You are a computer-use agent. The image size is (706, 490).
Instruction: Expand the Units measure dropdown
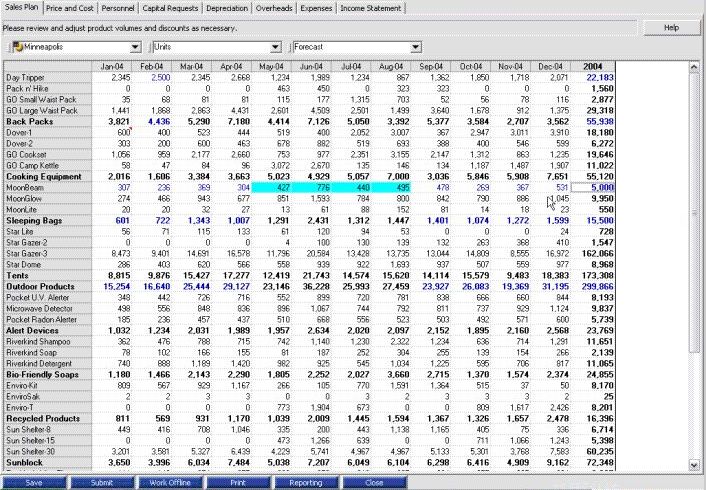276,47
